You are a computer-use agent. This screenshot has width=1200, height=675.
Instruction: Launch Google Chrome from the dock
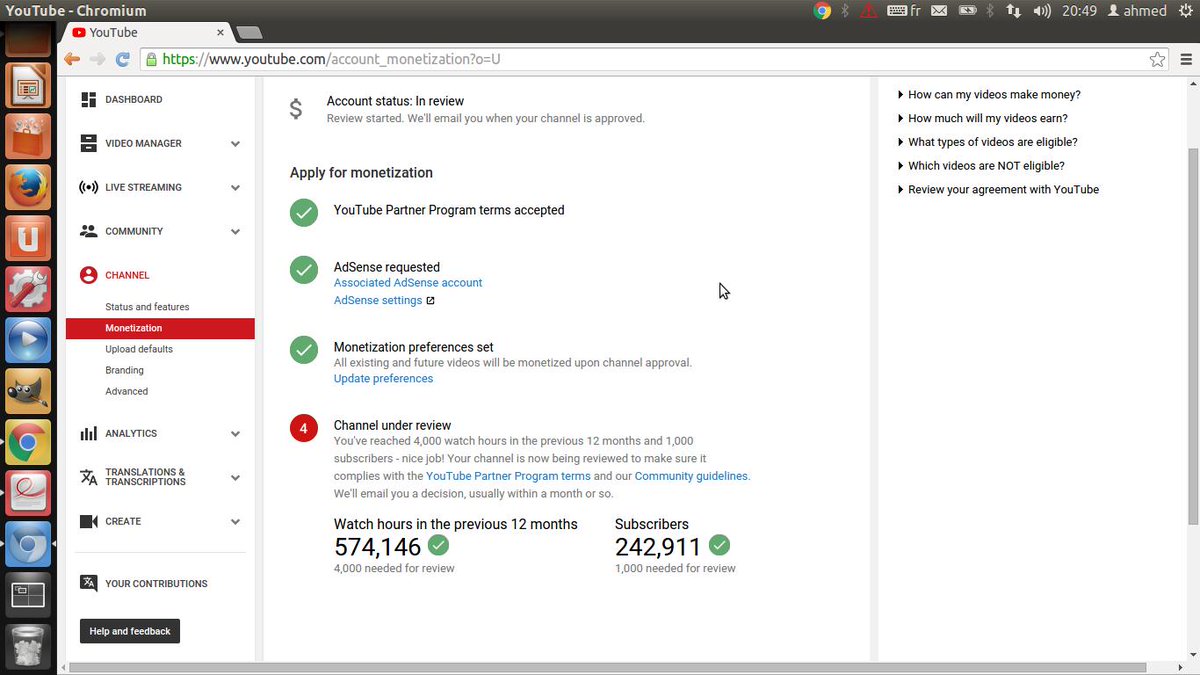pos(28,441)
